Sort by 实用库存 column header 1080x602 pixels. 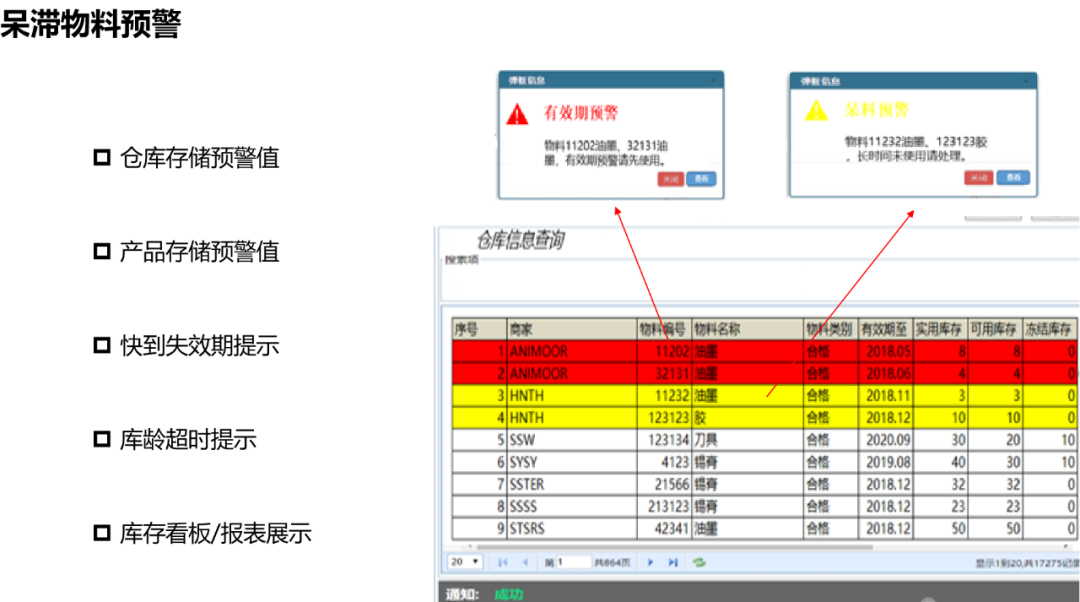coord(940,329)
